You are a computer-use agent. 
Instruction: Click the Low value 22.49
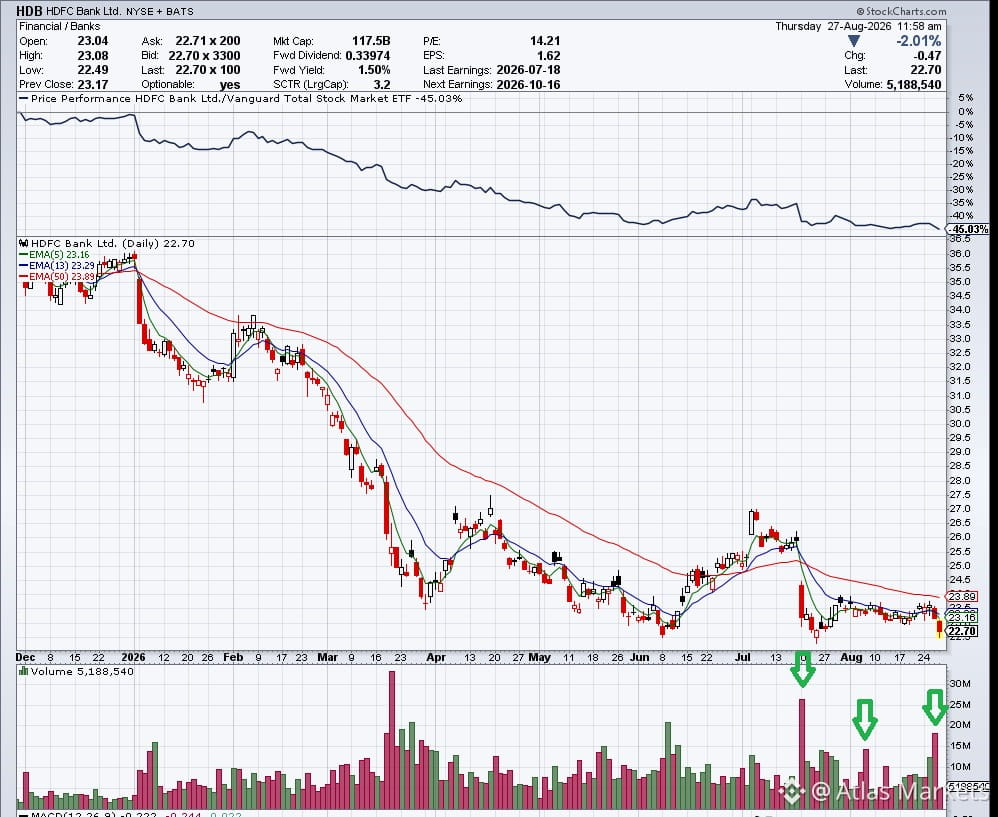(92, 70)
